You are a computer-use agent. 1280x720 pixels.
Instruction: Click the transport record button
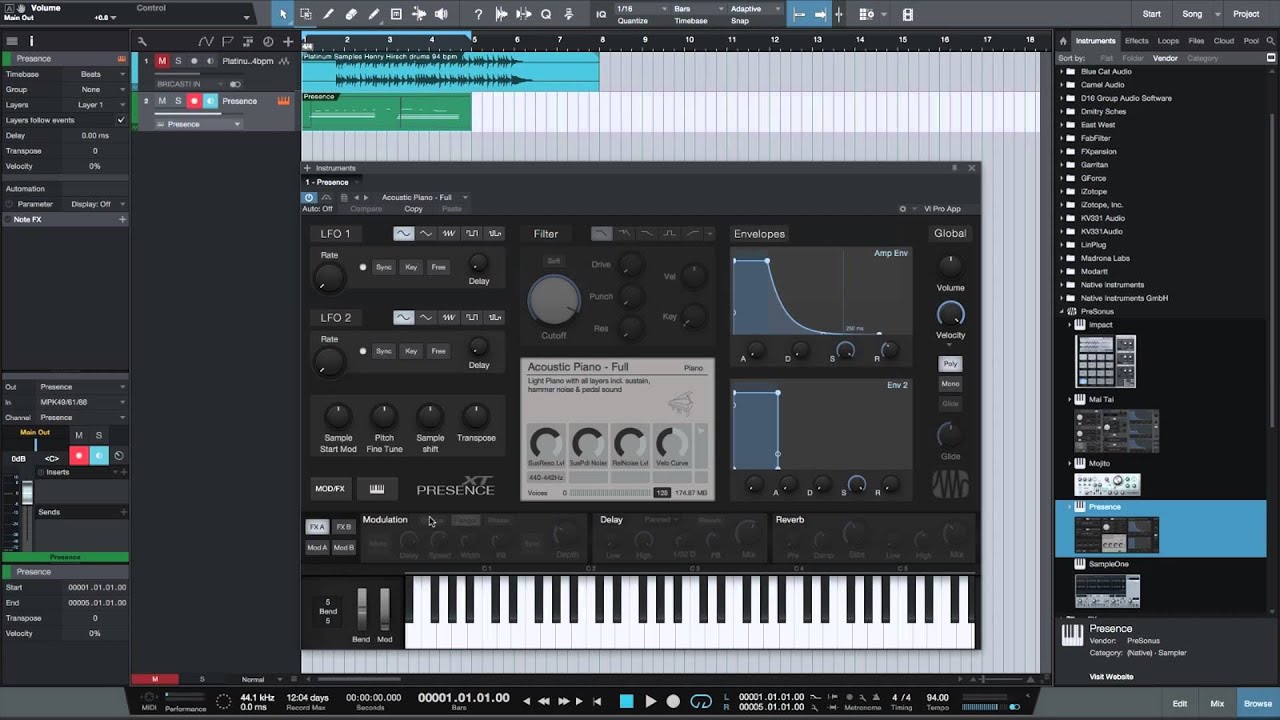click(673, 701)
